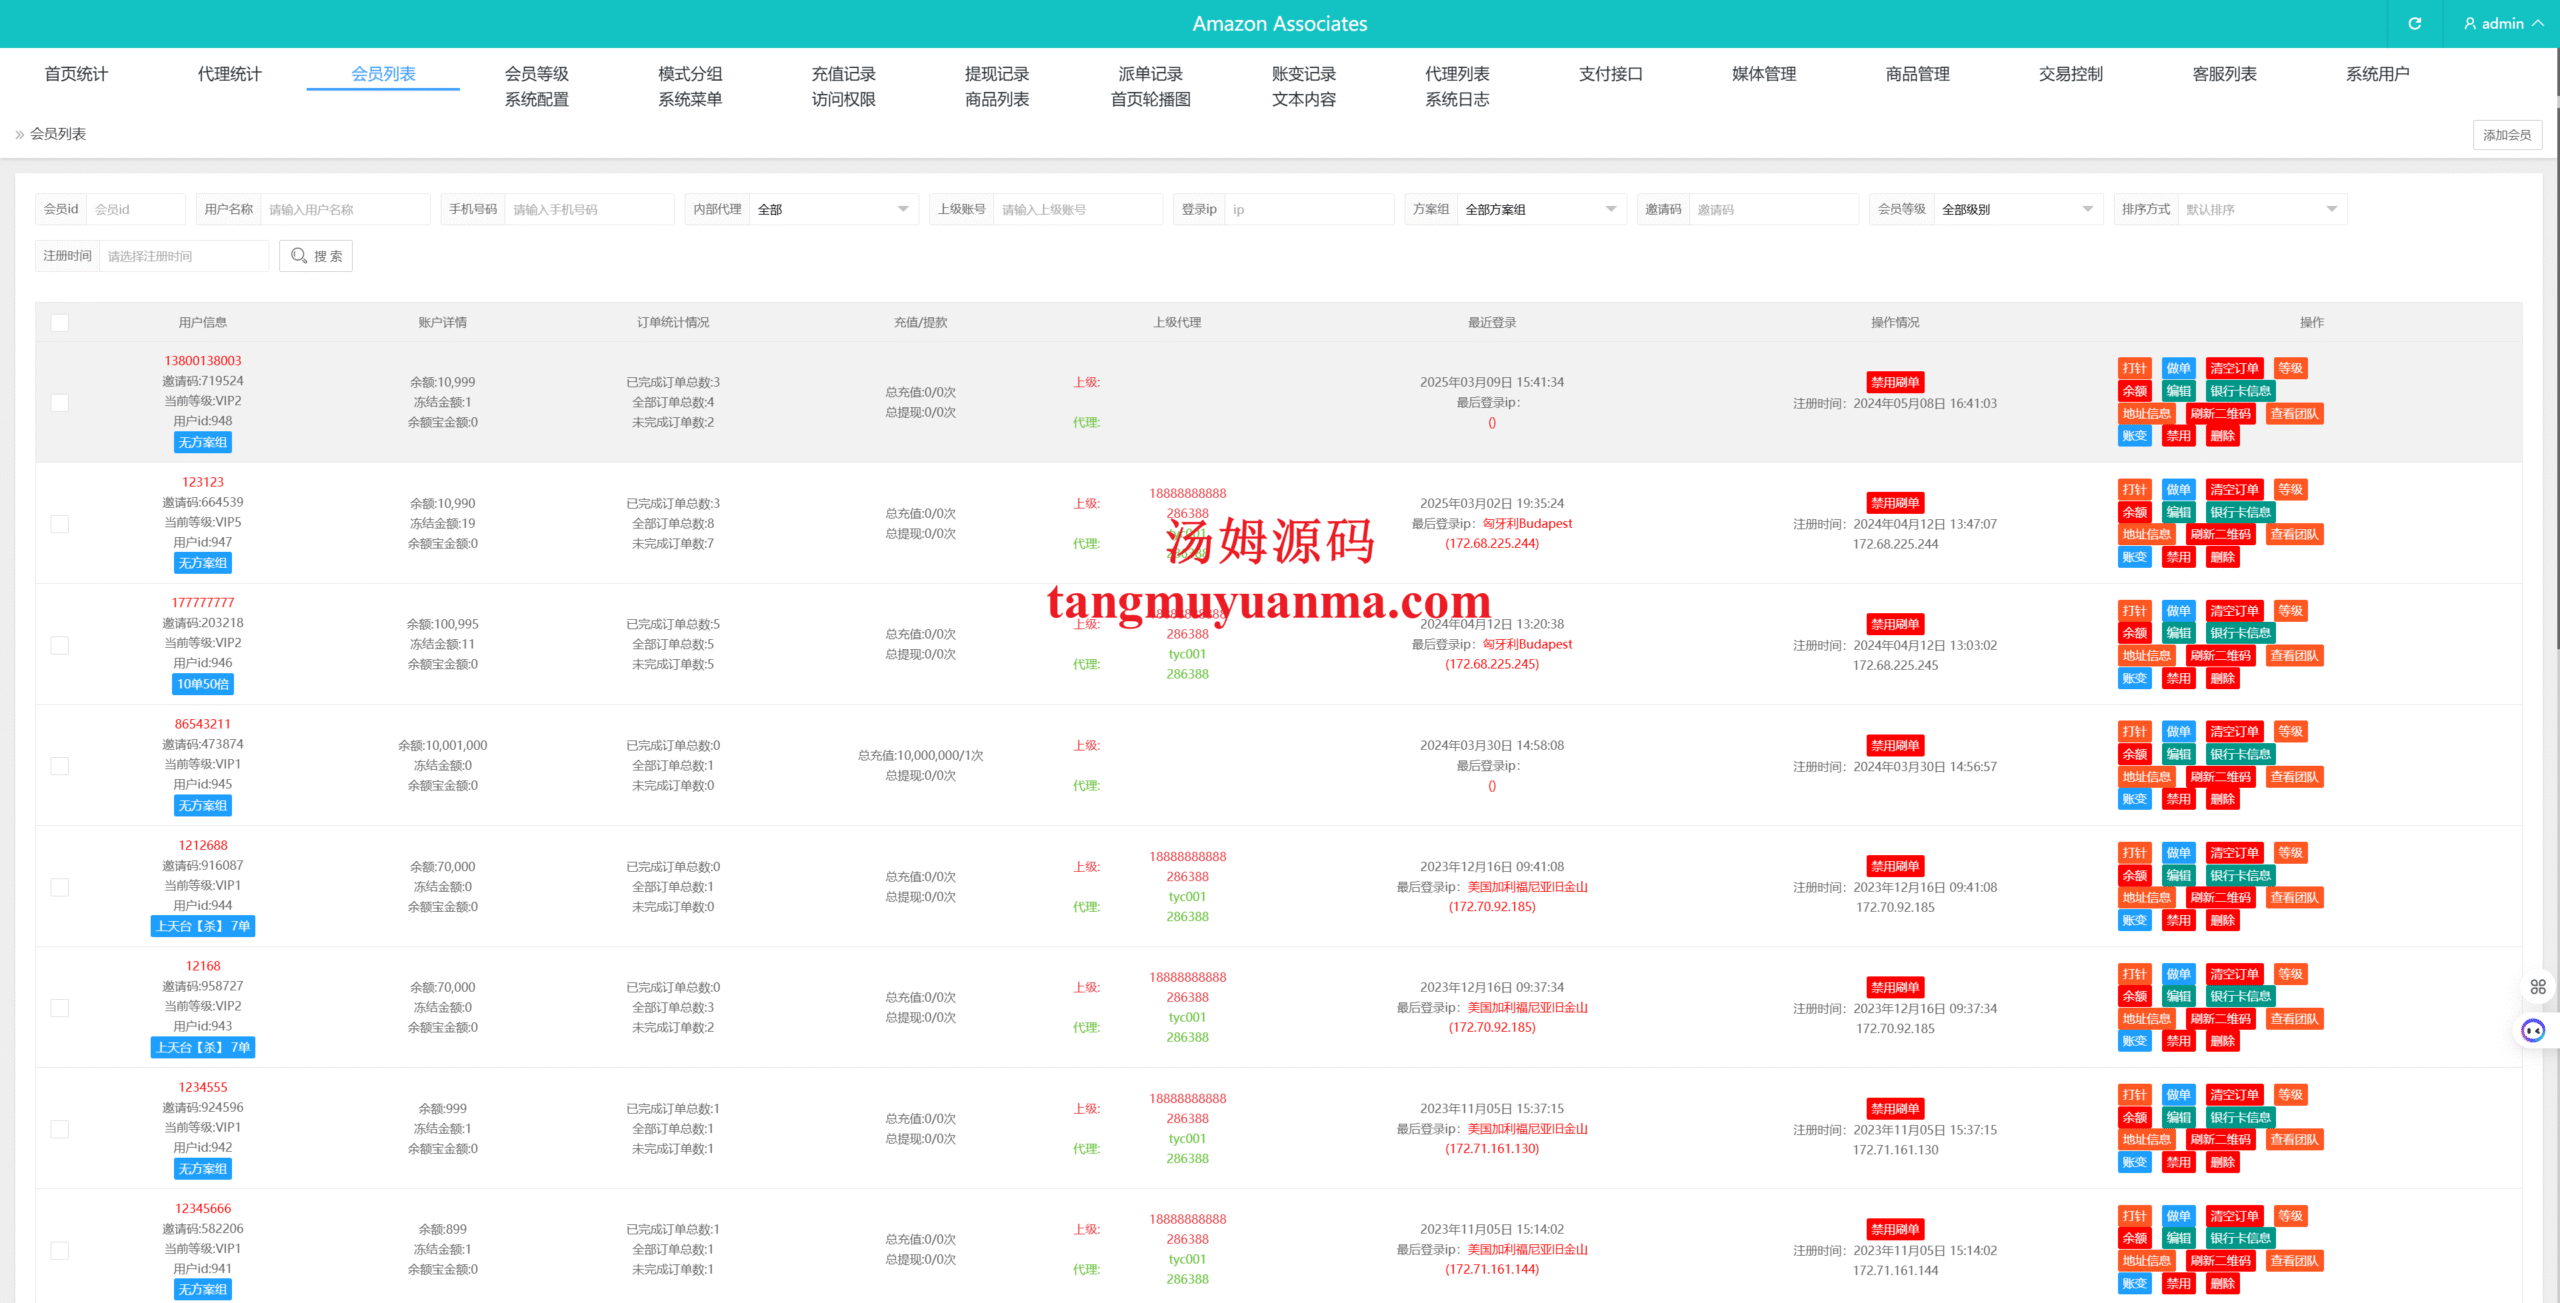The width and height of the screenshot is (2560, 1303).
Task: Toggle the select-all checkbox in table header
Action: [x=60, y=322]
